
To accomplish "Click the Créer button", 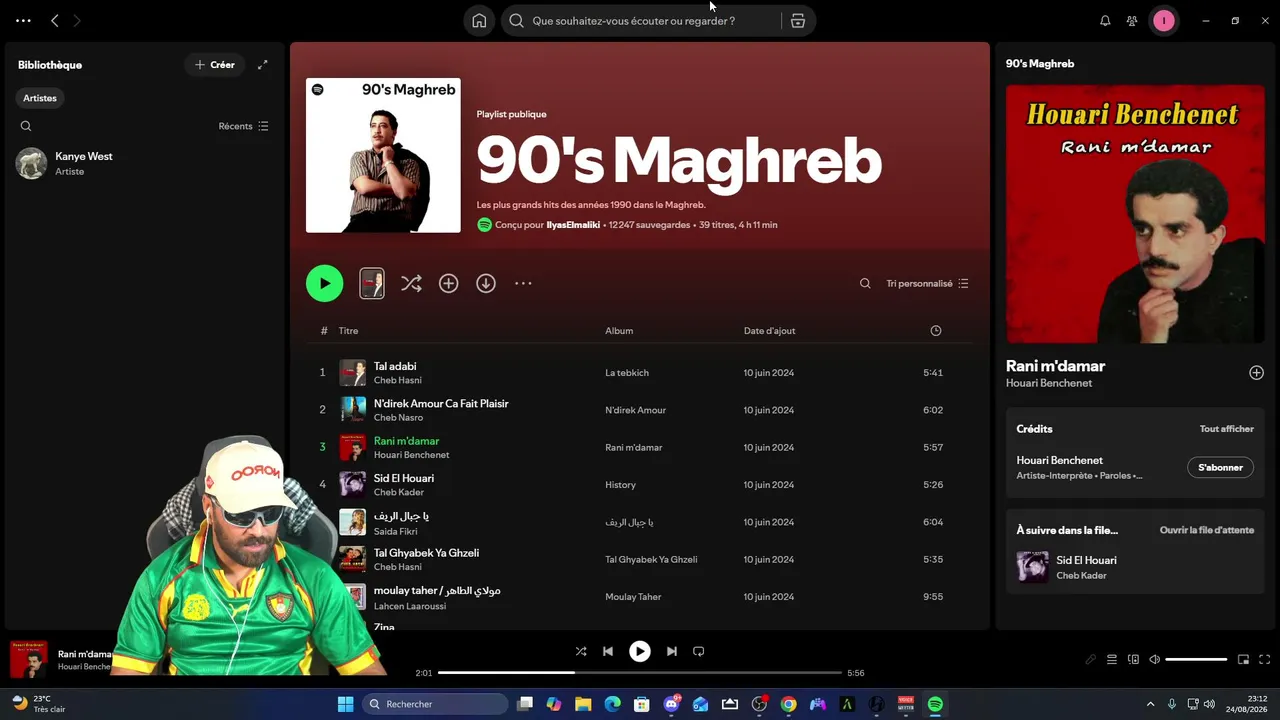I will coord(215,64).
